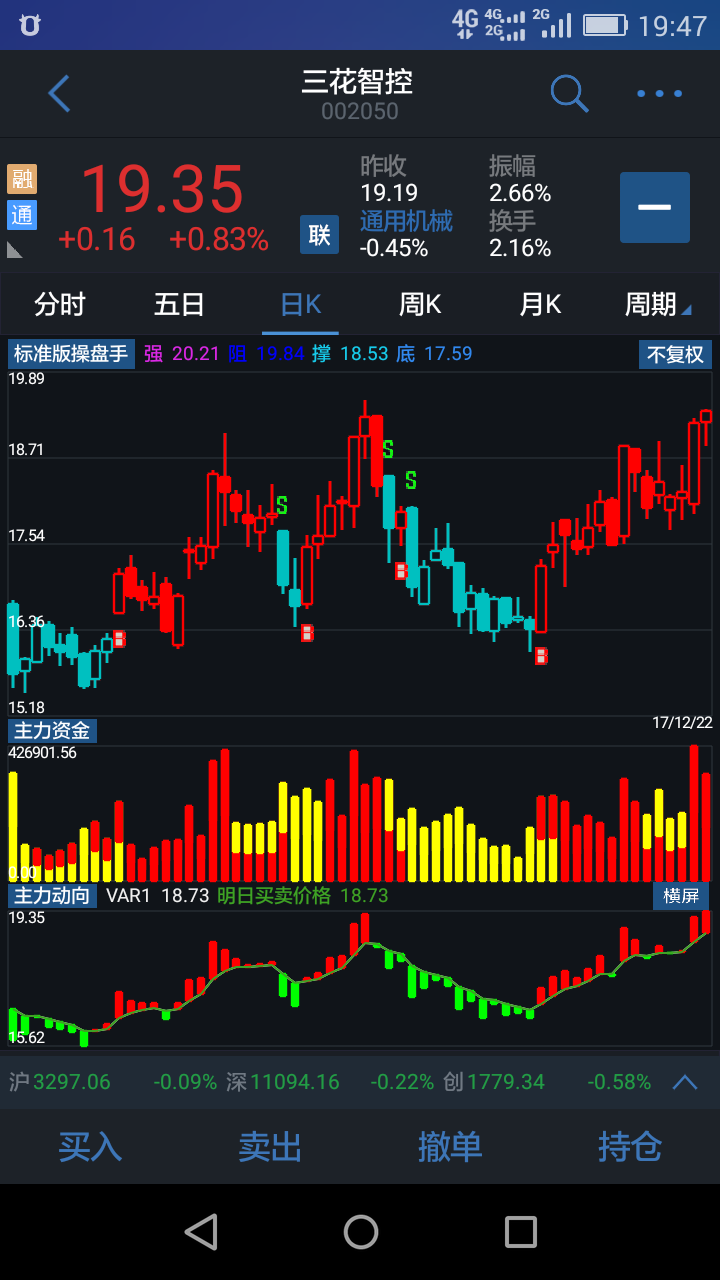
Task: Open the 沪 3297.06 index
Action: (x=60, y=1082)
